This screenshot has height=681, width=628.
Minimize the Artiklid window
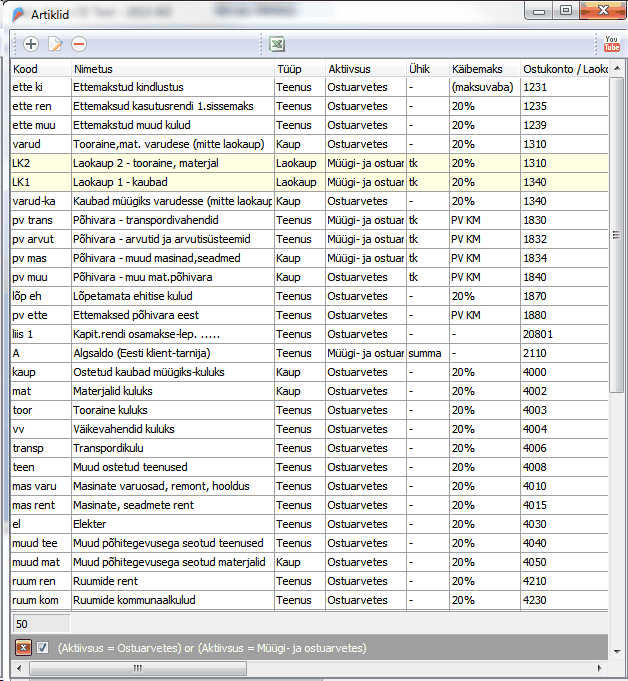pos(539,10)
